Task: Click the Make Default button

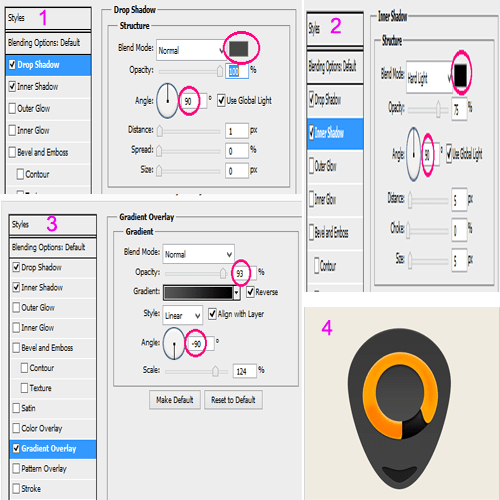Action: [x=175, y=400]
